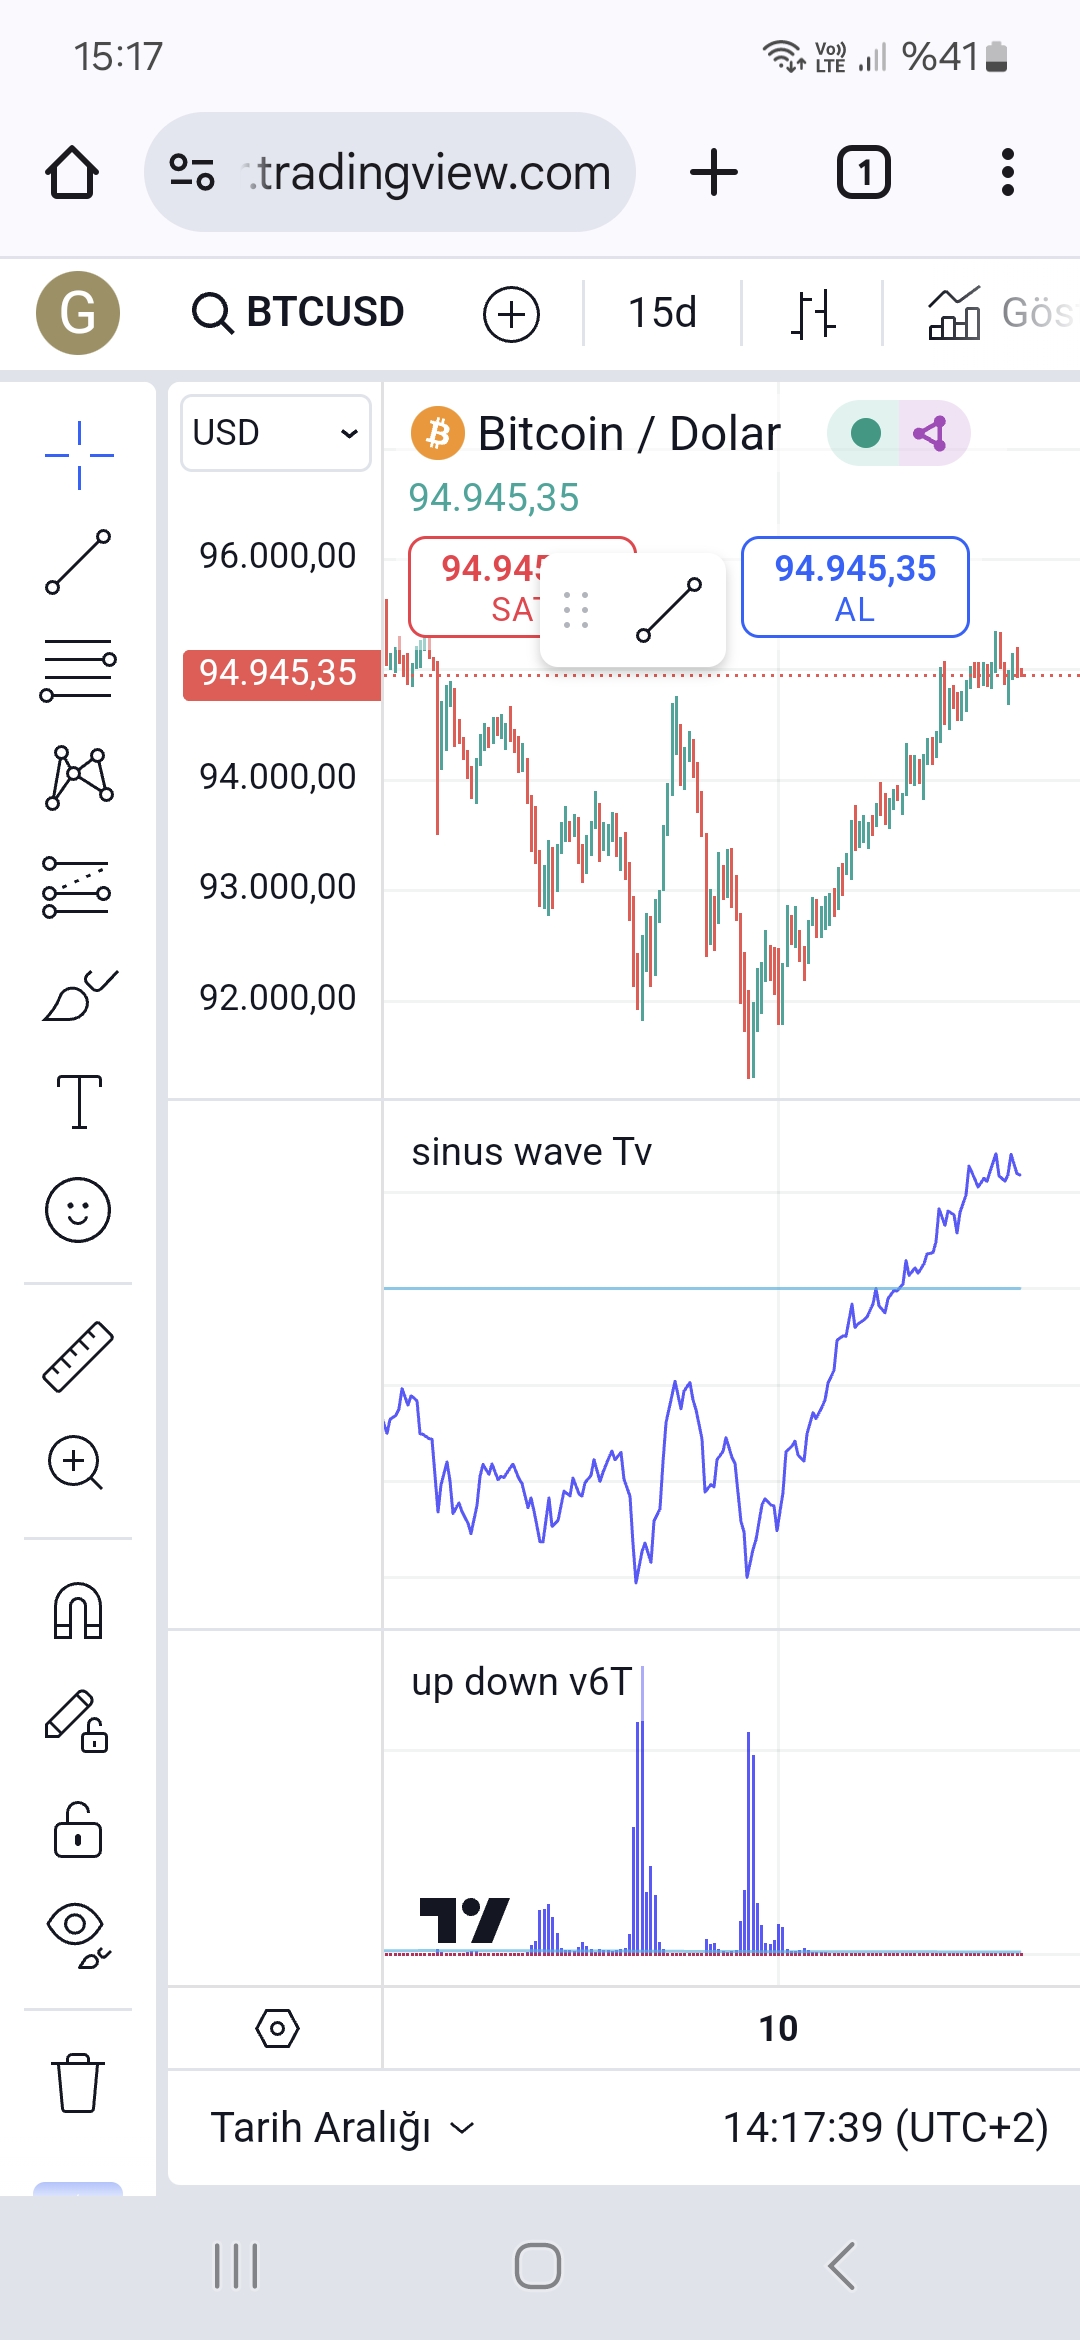Select the trend line drawing tool
This screenshot has width=1080, height=2340.
pyautogui.click(x=78, y=562)
